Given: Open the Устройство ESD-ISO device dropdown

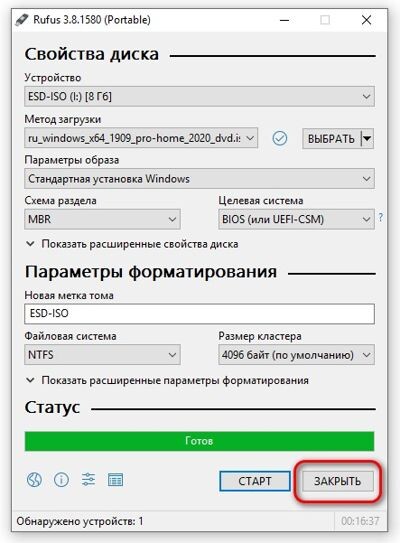Looking at the screenshot, I should (x=199, y=97).
